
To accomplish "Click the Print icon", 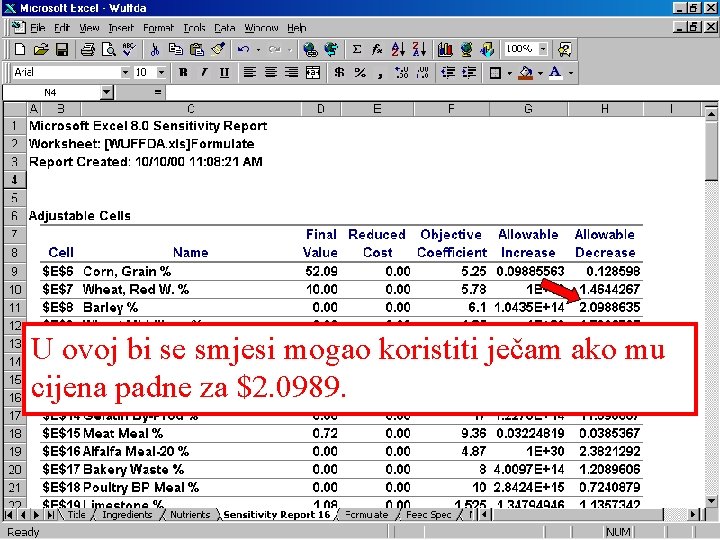I will (87, 49).
